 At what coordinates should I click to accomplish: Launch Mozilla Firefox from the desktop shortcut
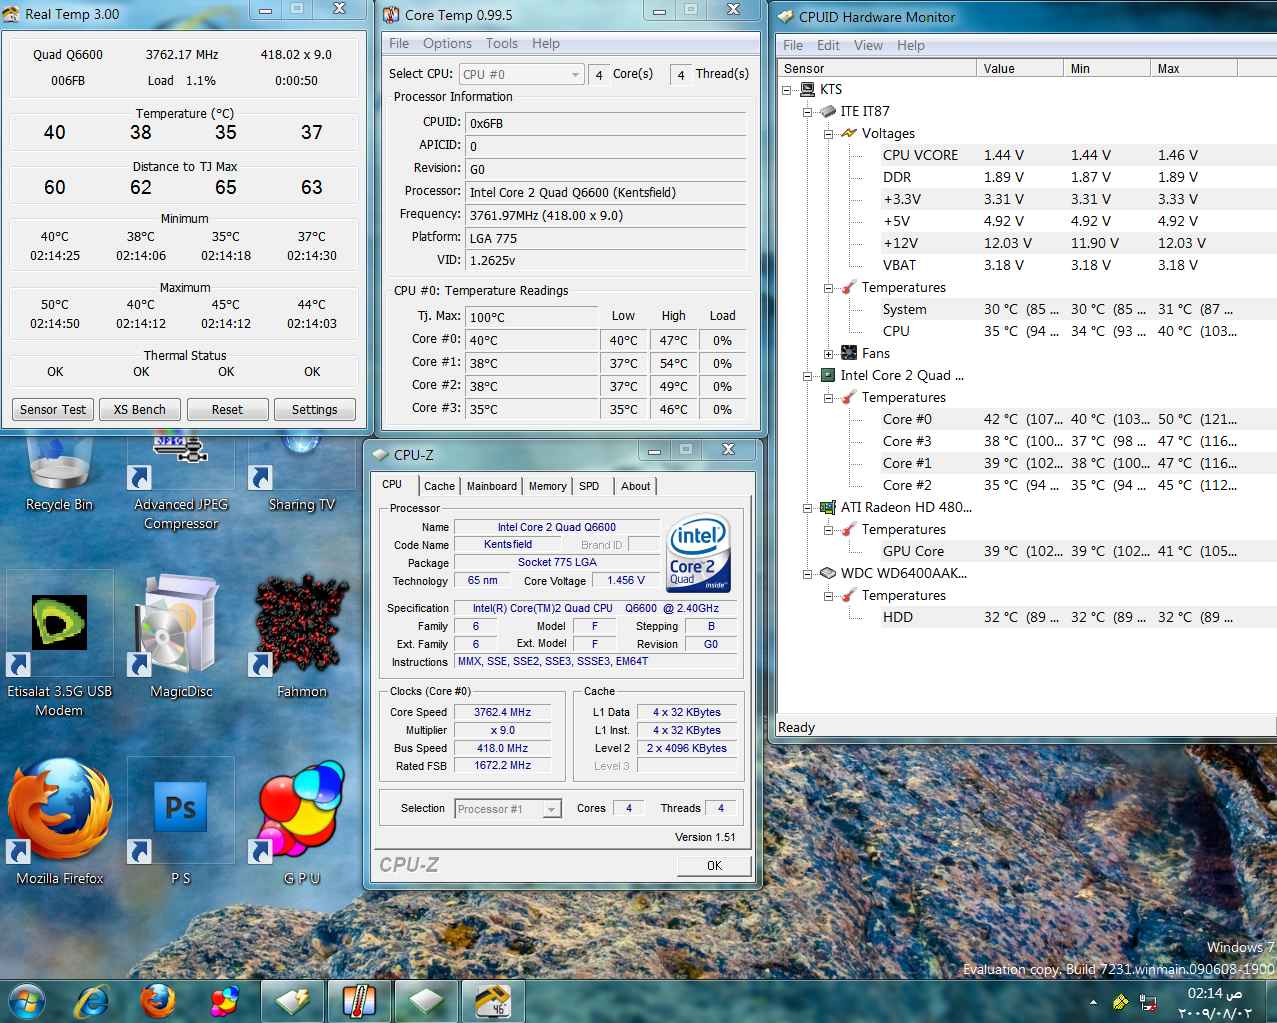pyautogui.click(x=60, y=822)
